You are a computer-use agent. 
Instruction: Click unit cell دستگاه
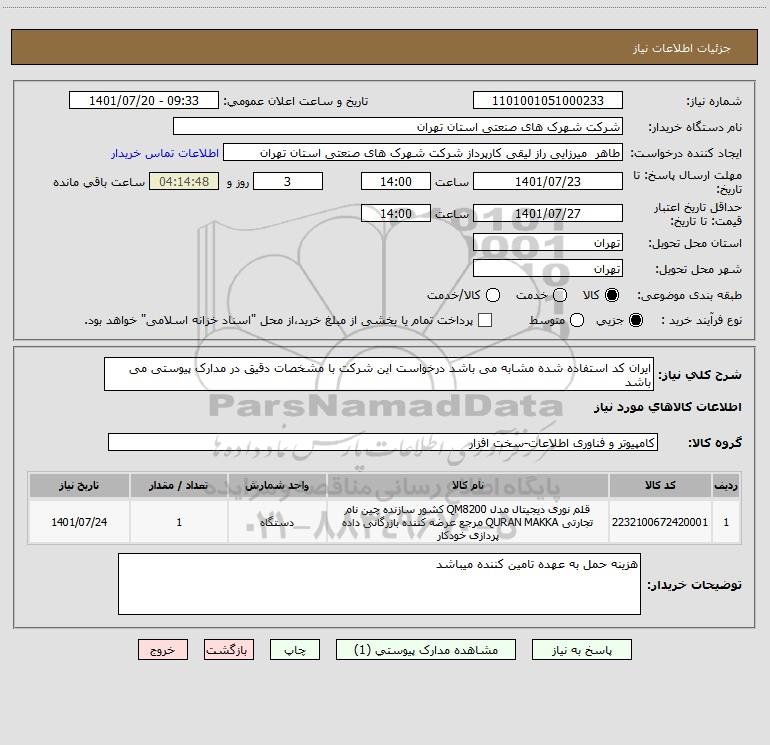point(277,522)
